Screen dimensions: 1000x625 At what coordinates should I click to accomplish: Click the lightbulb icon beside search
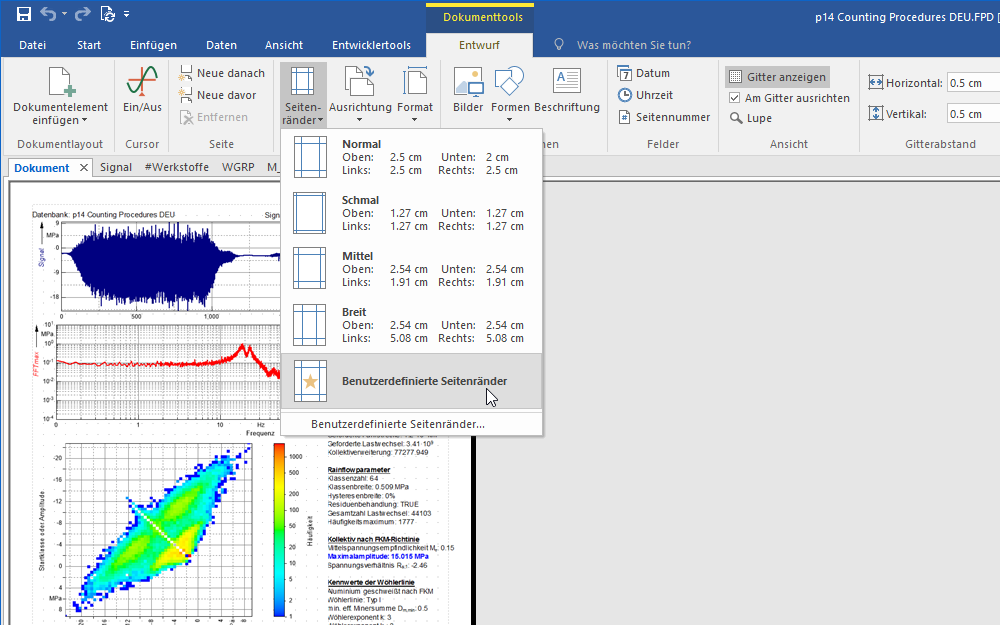(559, 45)
